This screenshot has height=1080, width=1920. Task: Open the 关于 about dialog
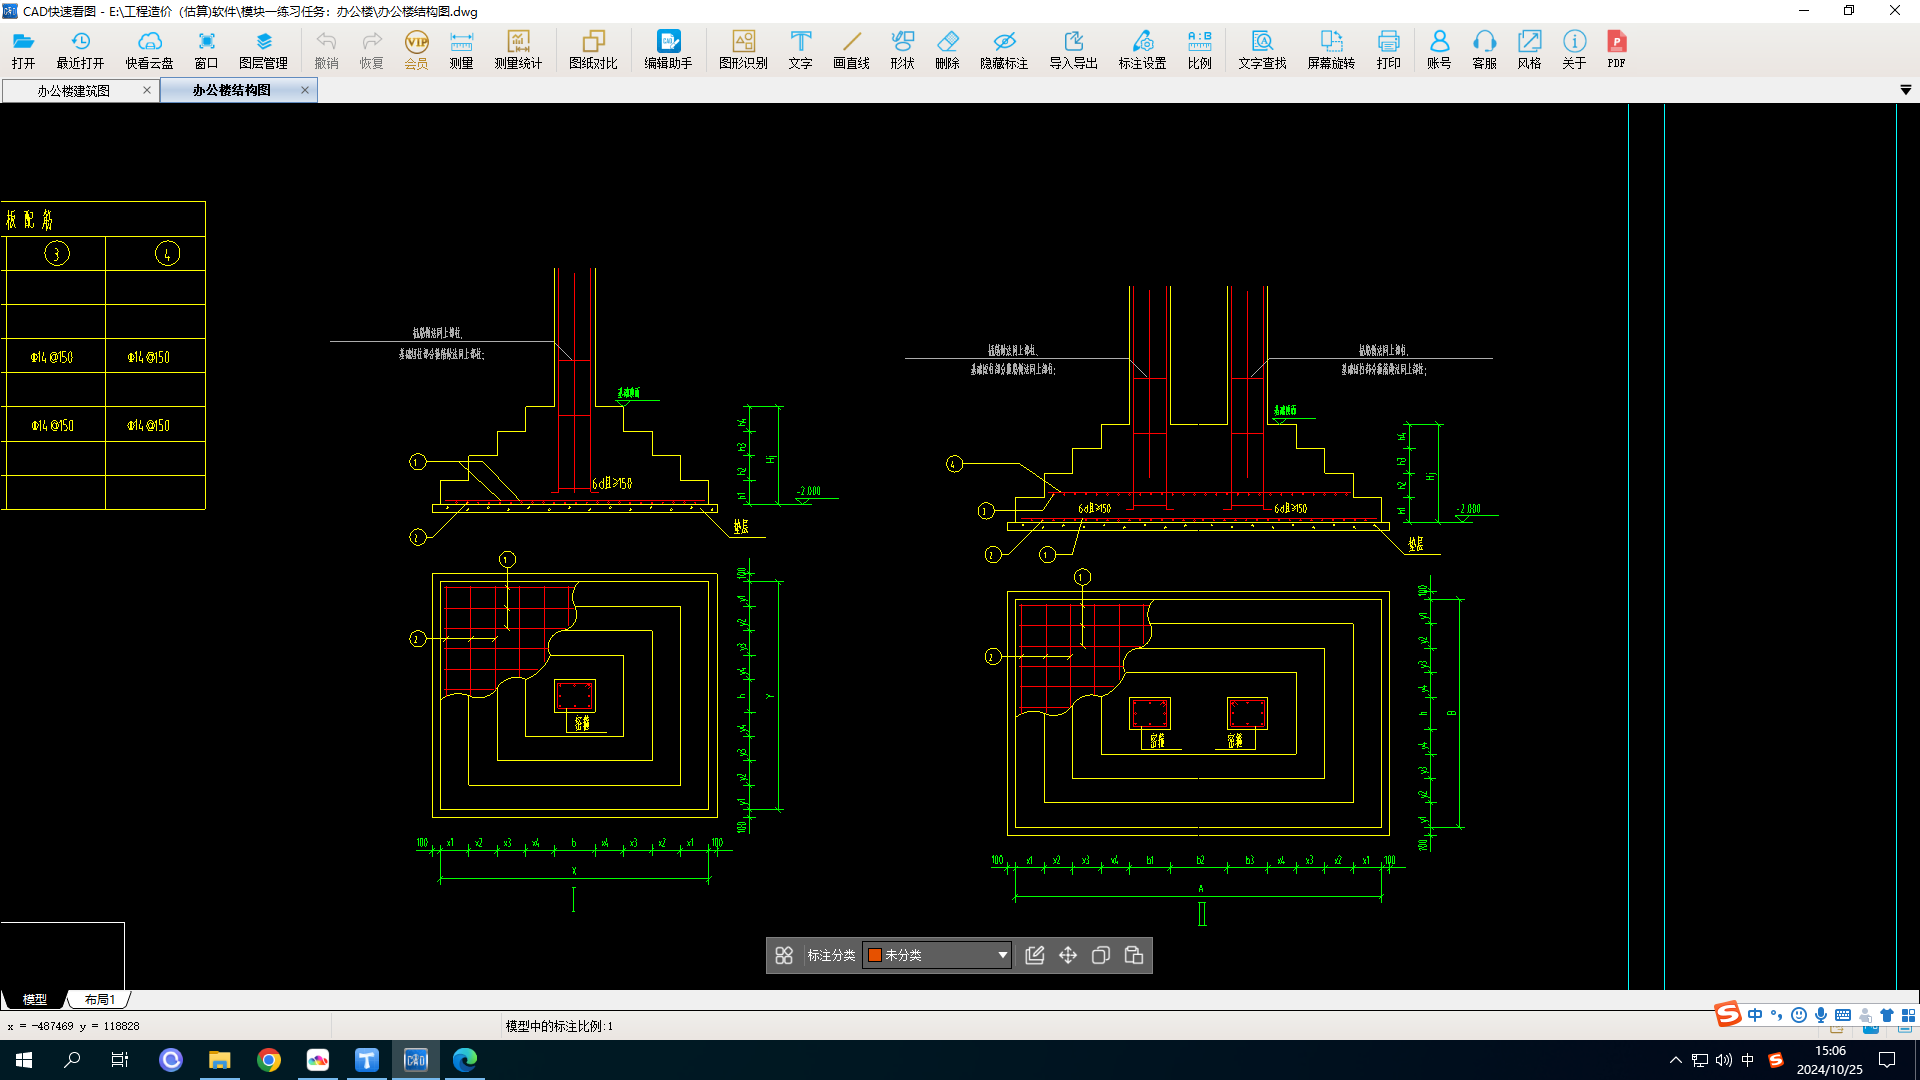(1574, 50)
